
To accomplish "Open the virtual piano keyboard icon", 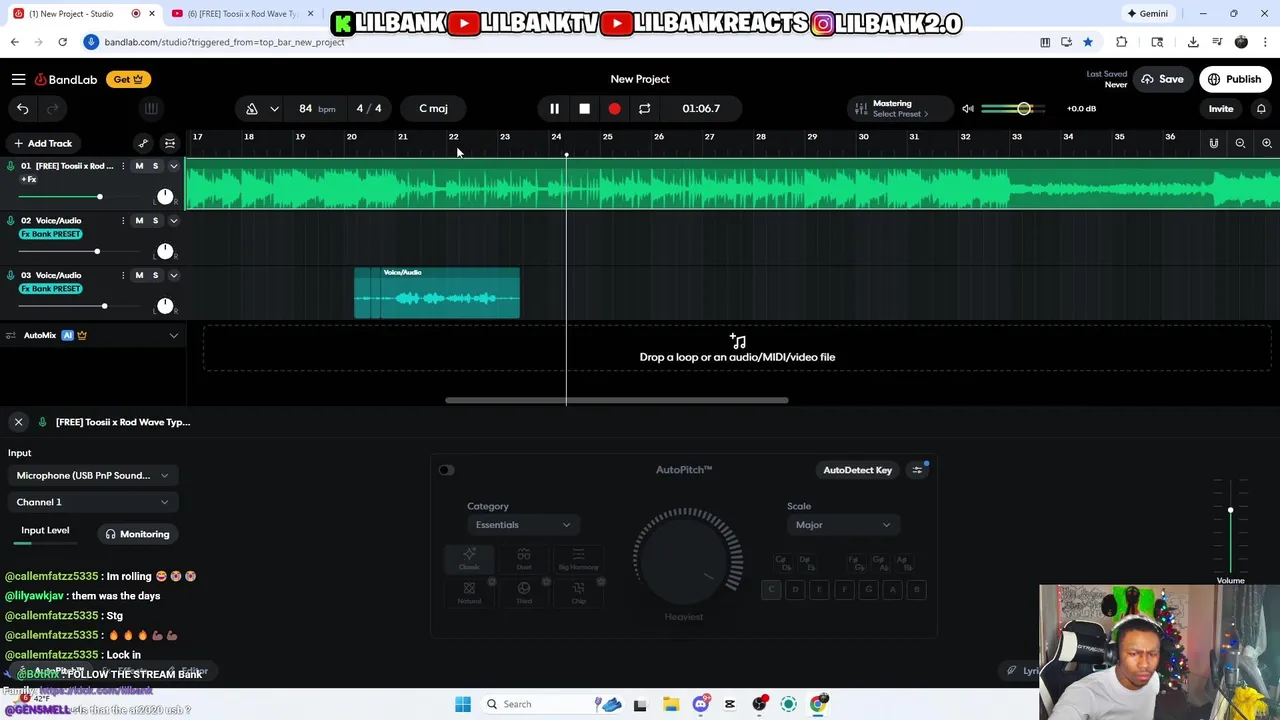I will 151,108.
